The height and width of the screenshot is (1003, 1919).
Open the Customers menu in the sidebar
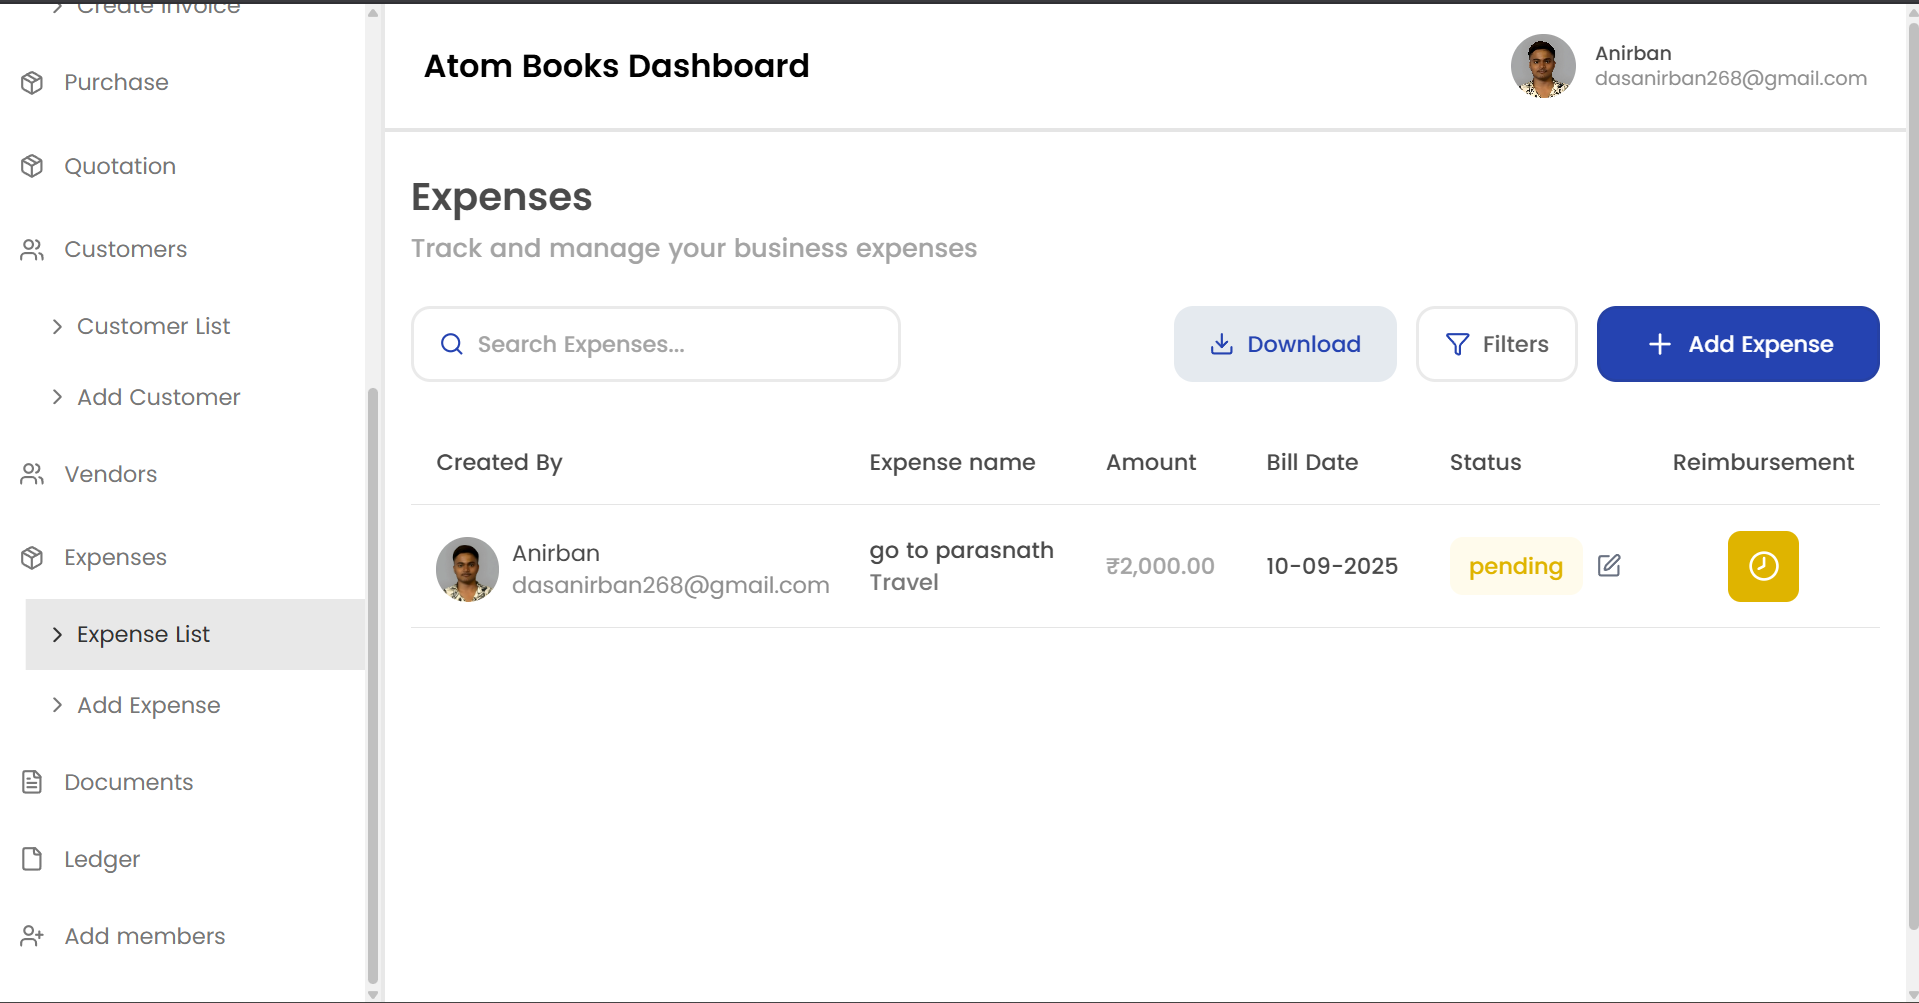(125, 249)
